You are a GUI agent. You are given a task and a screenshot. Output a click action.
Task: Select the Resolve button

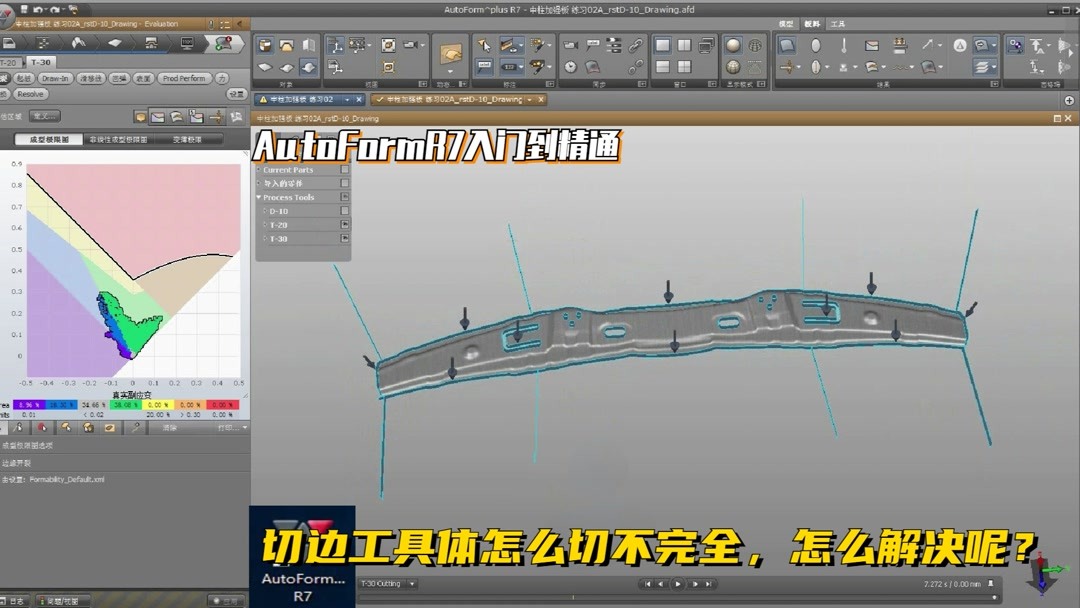pos(31,94)
